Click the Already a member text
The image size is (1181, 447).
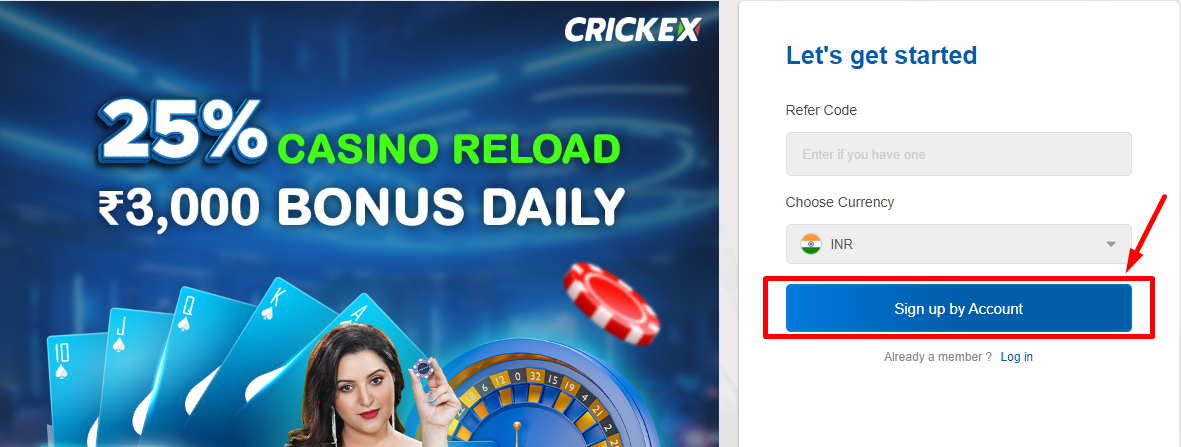[x=938, y=357]
